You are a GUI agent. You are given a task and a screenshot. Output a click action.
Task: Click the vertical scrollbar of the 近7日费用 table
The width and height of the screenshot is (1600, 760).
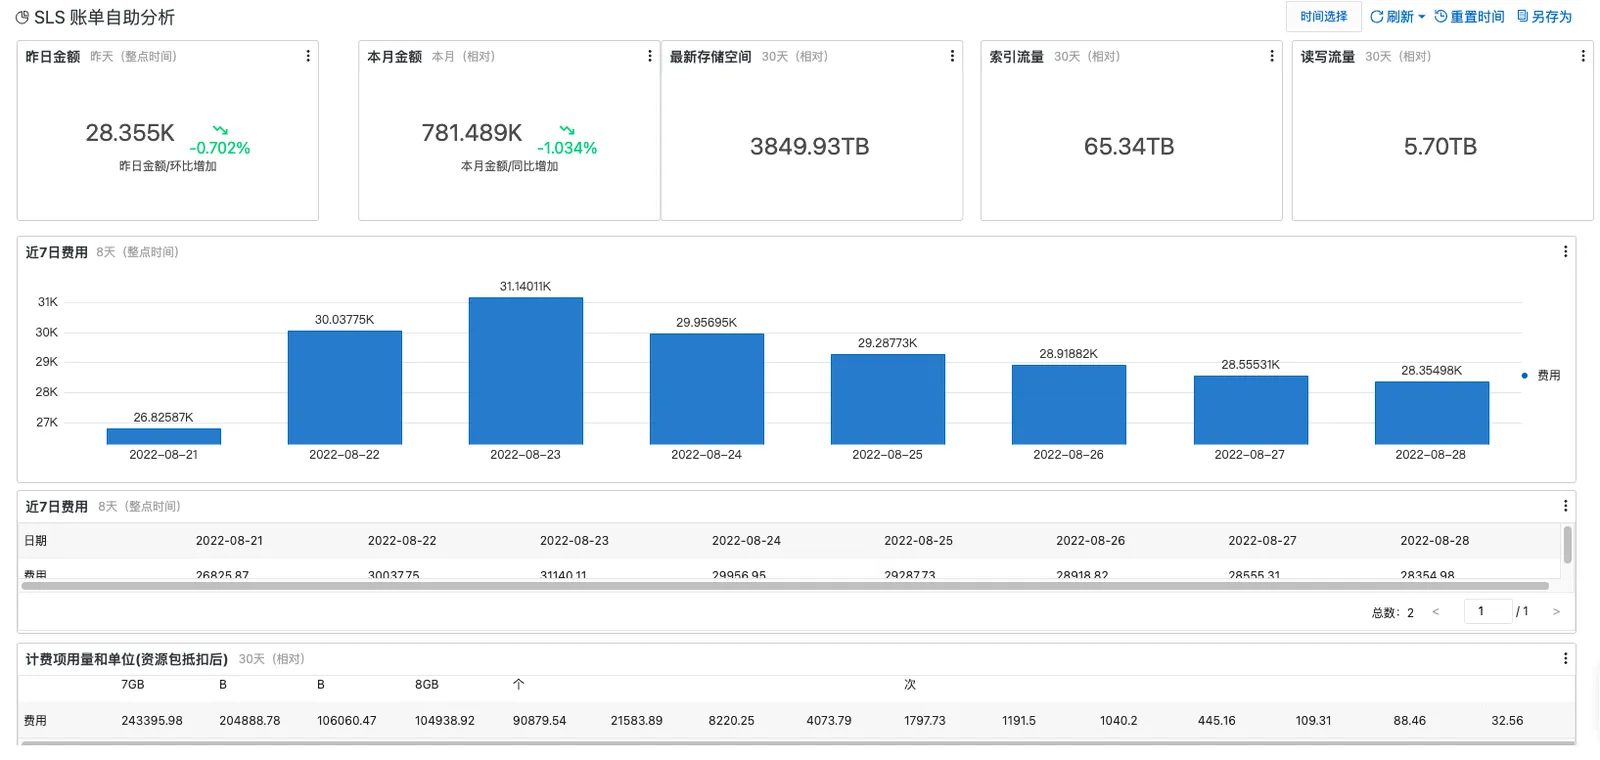coord(1567,545)
